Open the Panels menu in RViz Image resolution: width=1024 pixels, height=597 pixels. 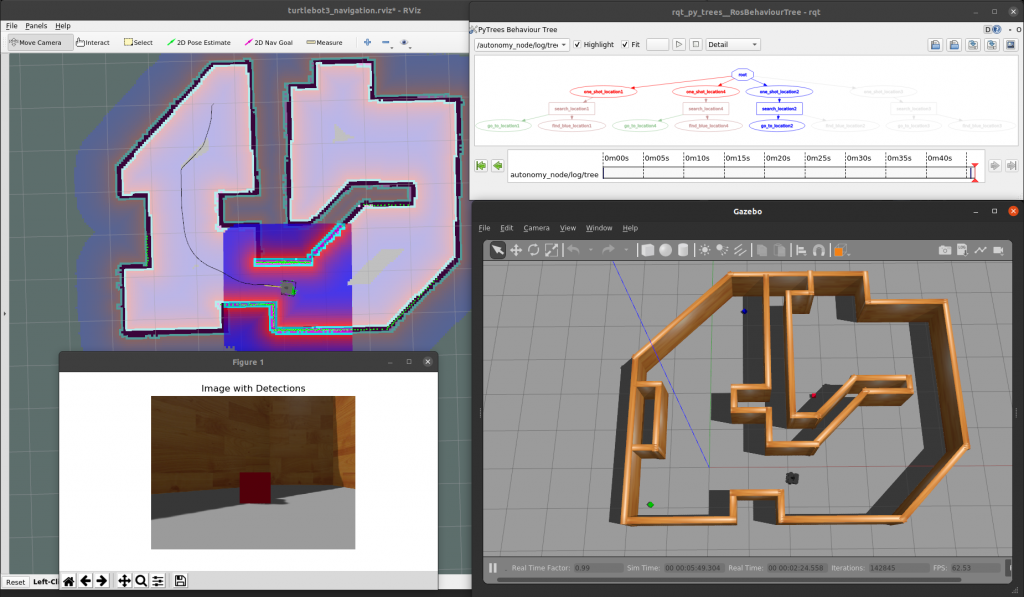(36, 25)
